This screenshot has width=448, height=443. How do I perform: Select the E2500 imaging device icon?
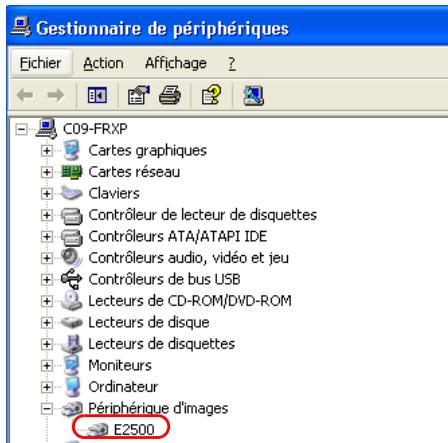[x=97, y=429]
